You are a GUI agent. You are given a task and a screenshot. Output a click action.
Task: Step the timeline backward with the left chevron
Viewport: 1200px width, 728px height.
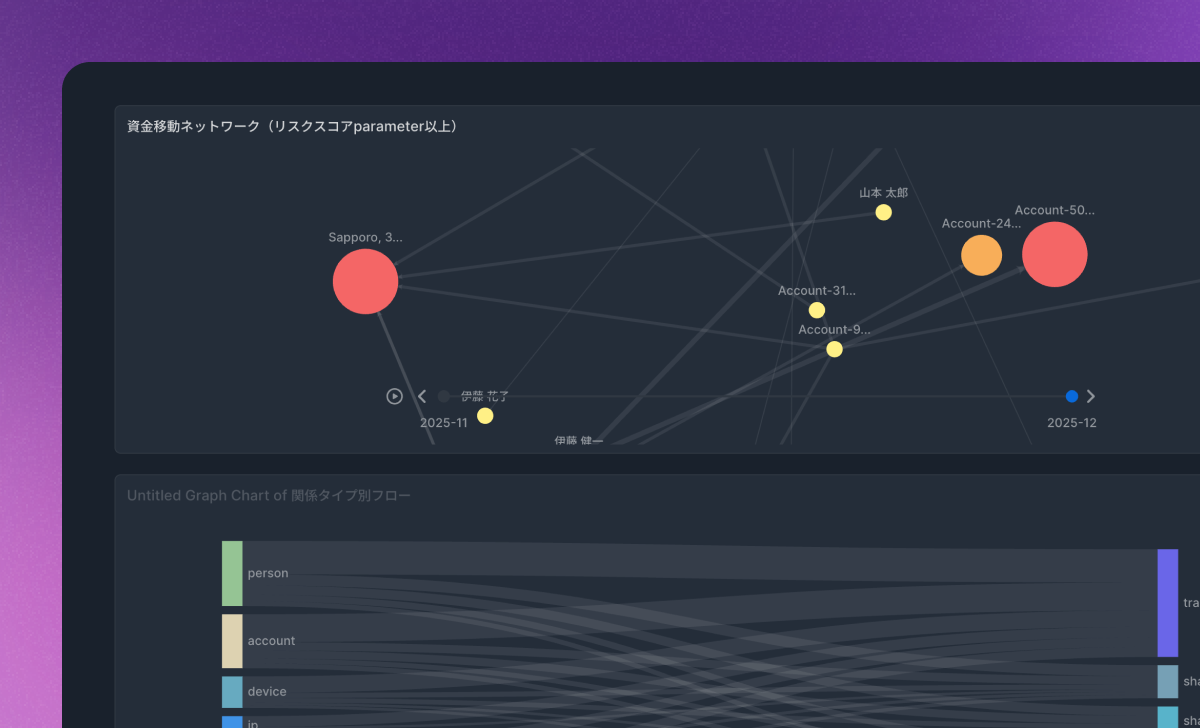pos(421,396)
